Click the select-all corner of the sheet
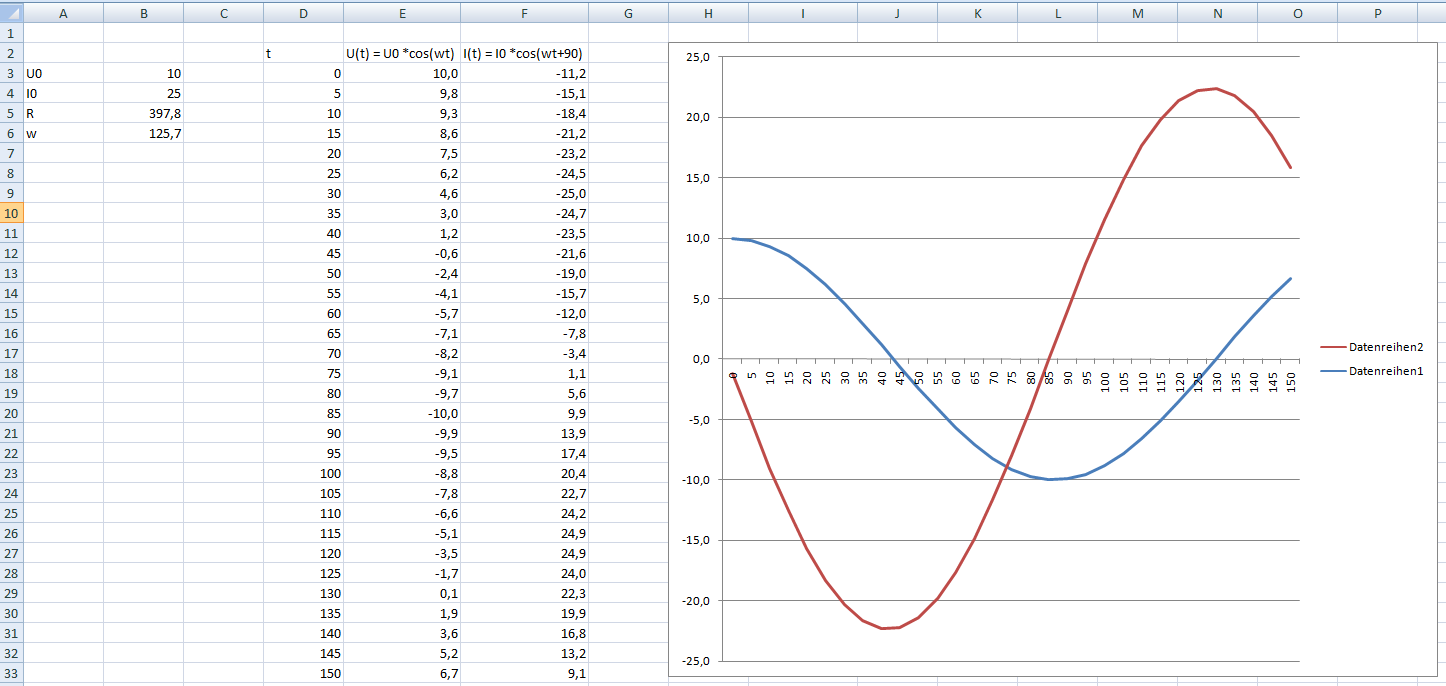1446x686 pixels. tap(11, 13)
